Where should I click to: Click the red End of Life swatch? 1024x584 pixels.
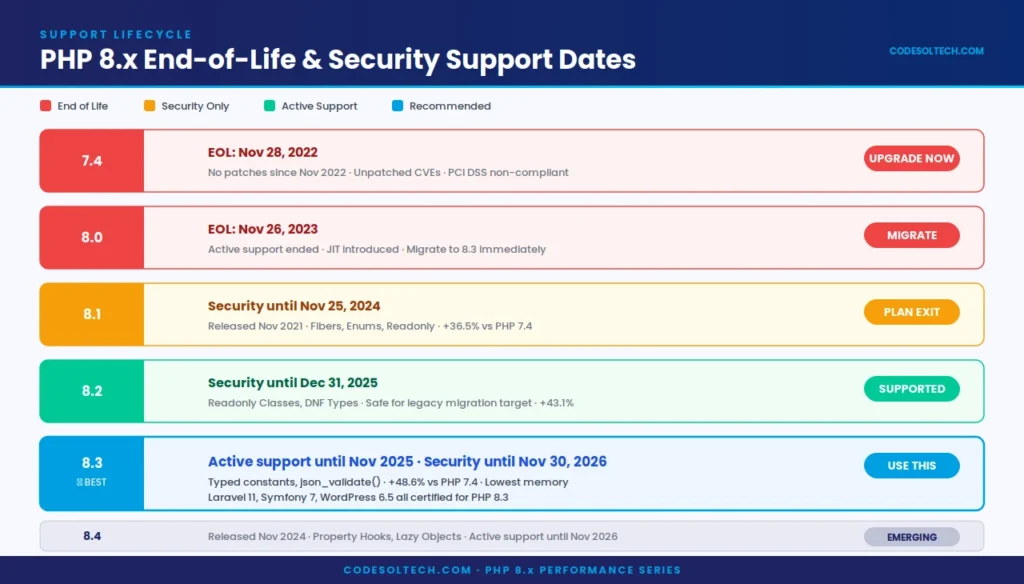click(x=46, y=106)
